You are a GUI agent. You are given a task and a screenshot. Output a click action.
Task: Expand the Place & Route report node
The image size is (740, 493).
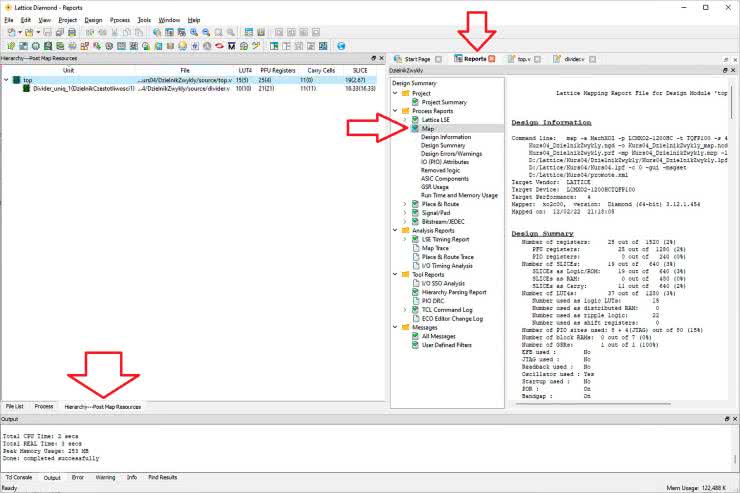click(405, 203)
